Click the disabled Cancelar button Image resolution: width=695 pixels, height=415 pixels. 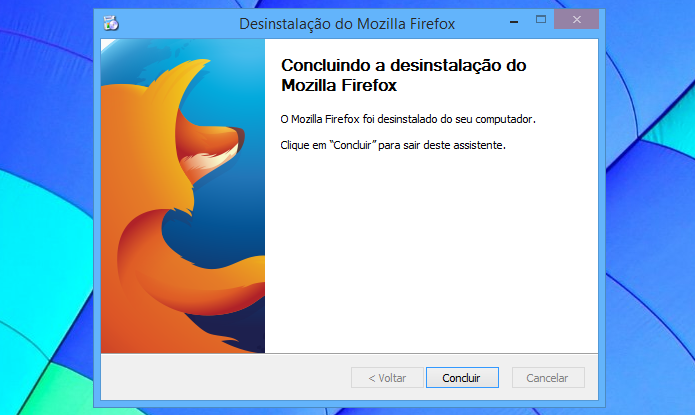point(548,378)
